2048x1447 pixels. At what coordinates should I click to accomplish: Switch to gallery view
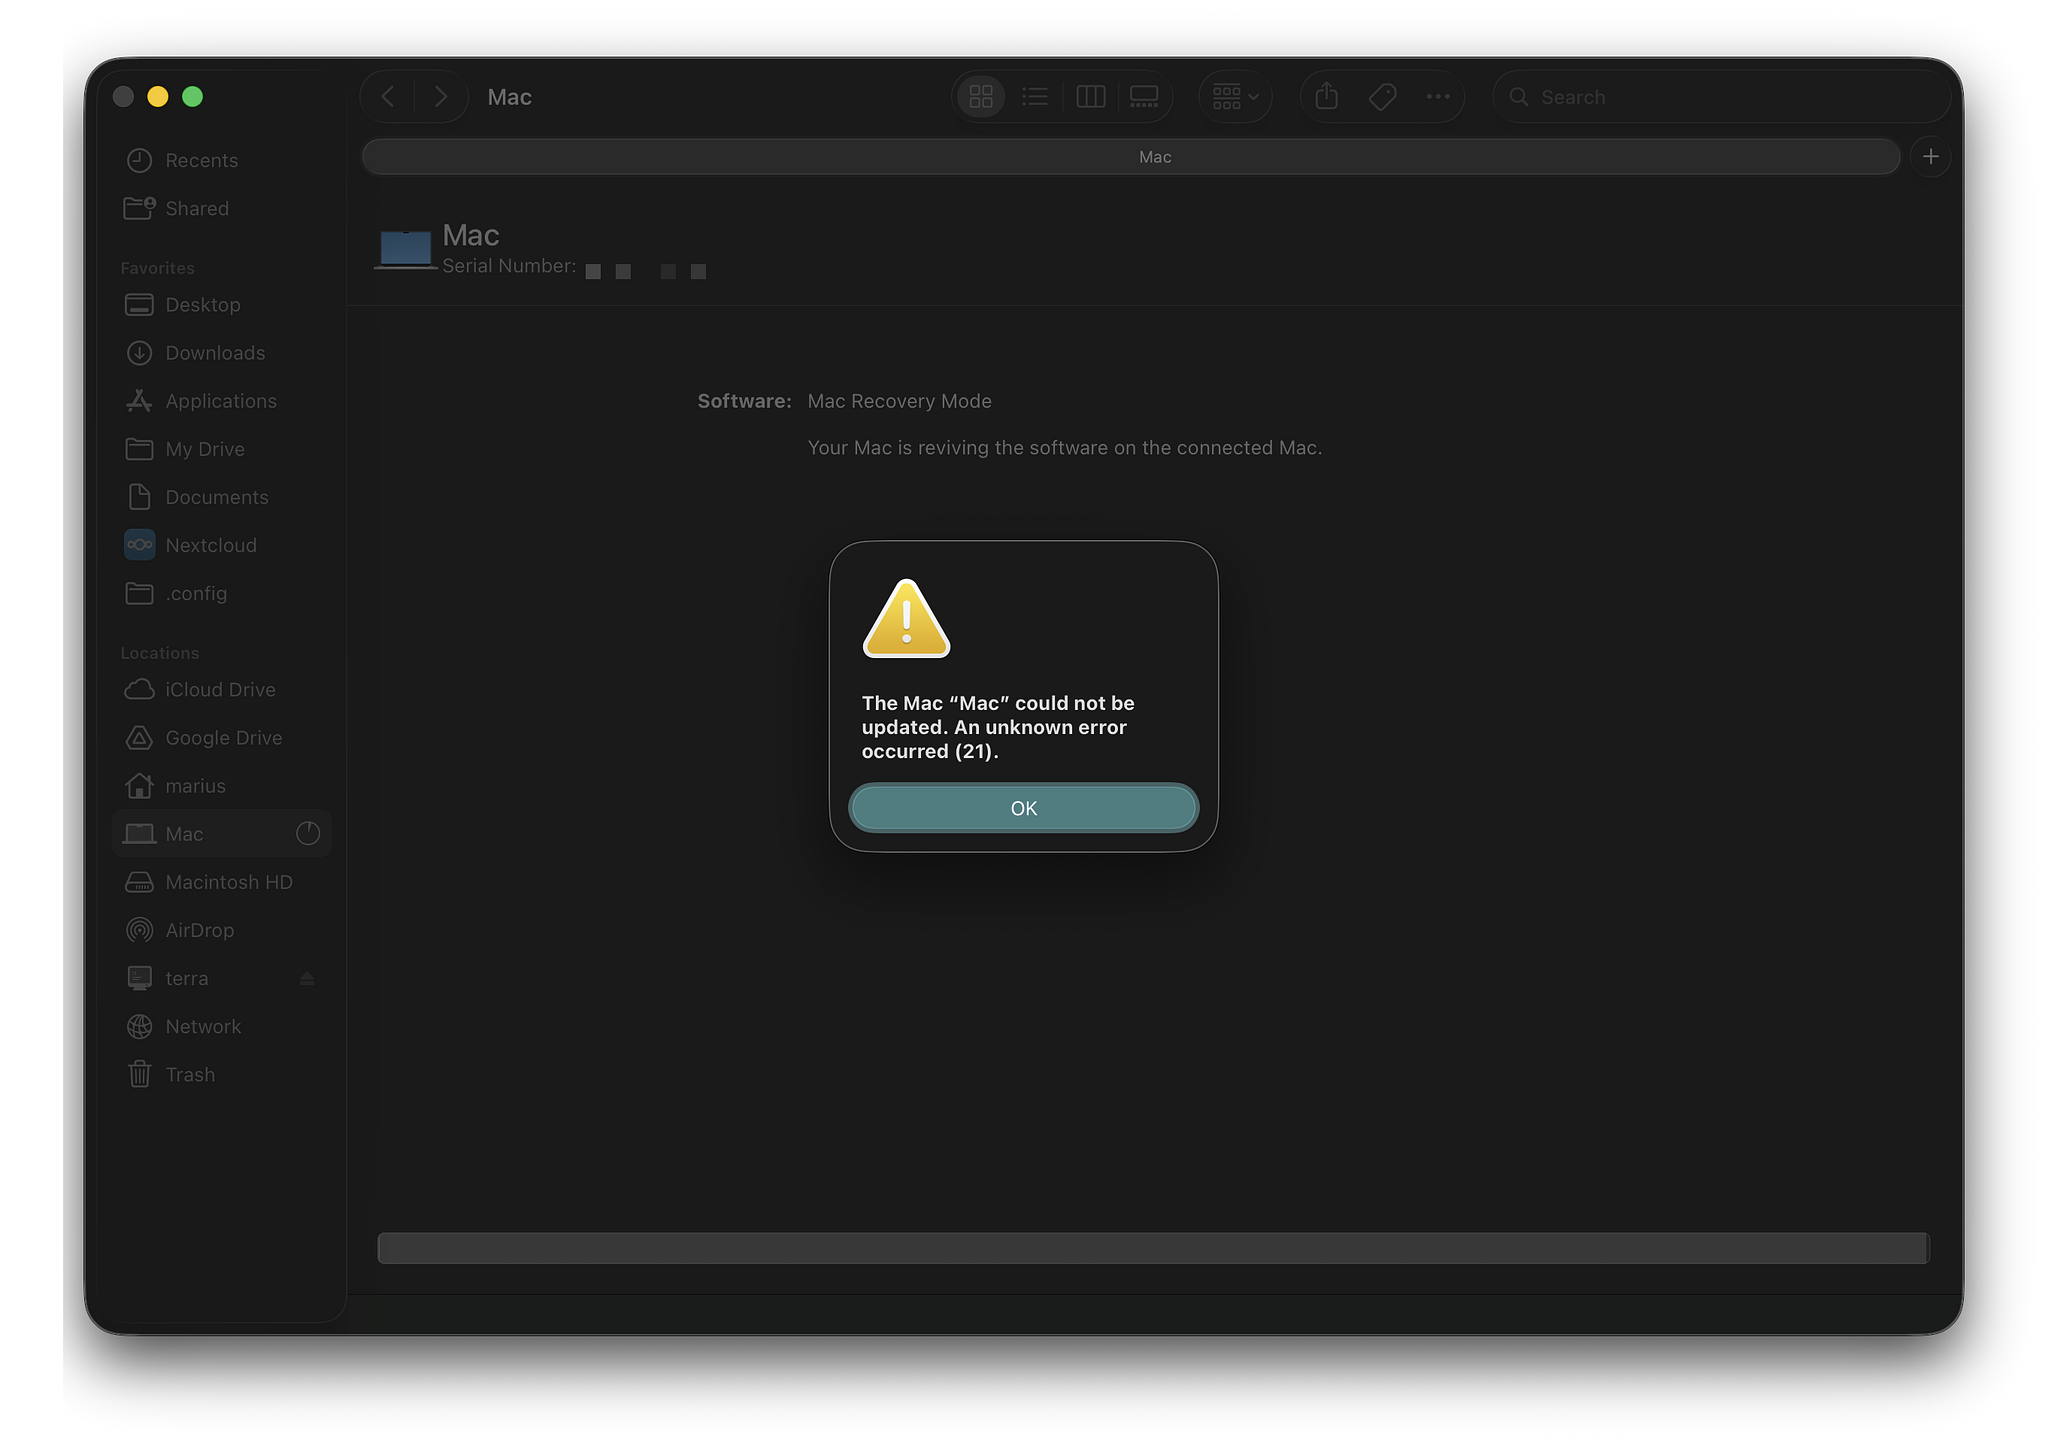pos(1144,97)
